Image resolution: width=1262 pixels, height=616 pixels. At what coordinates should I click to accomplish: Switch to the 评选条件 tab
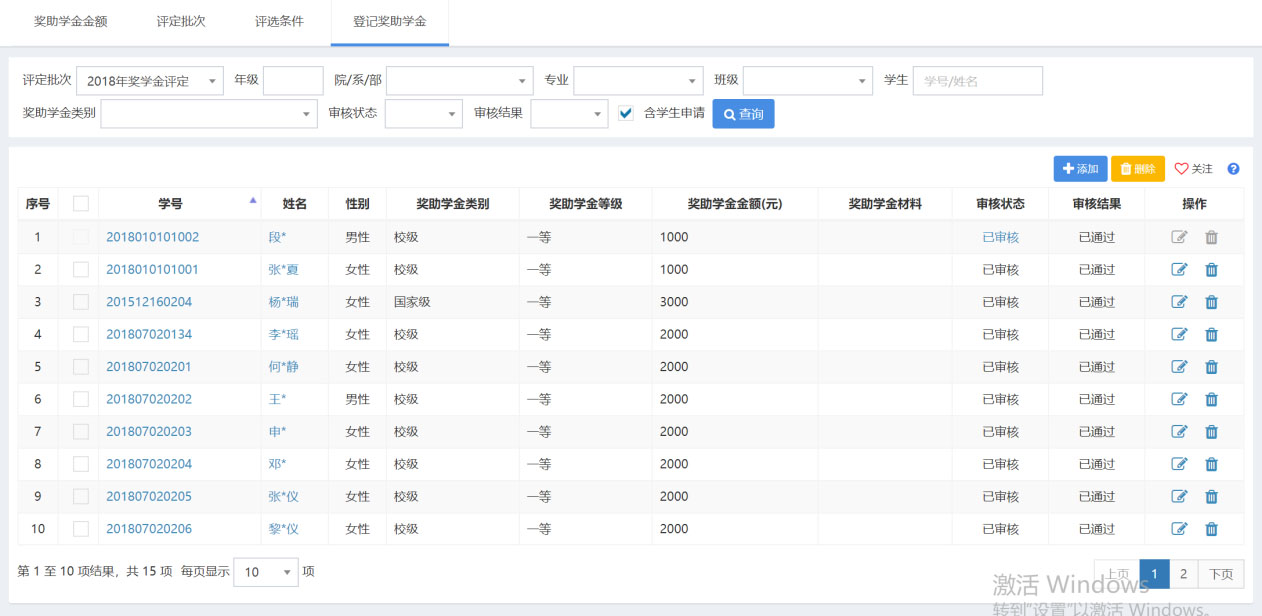pos(279,21)
